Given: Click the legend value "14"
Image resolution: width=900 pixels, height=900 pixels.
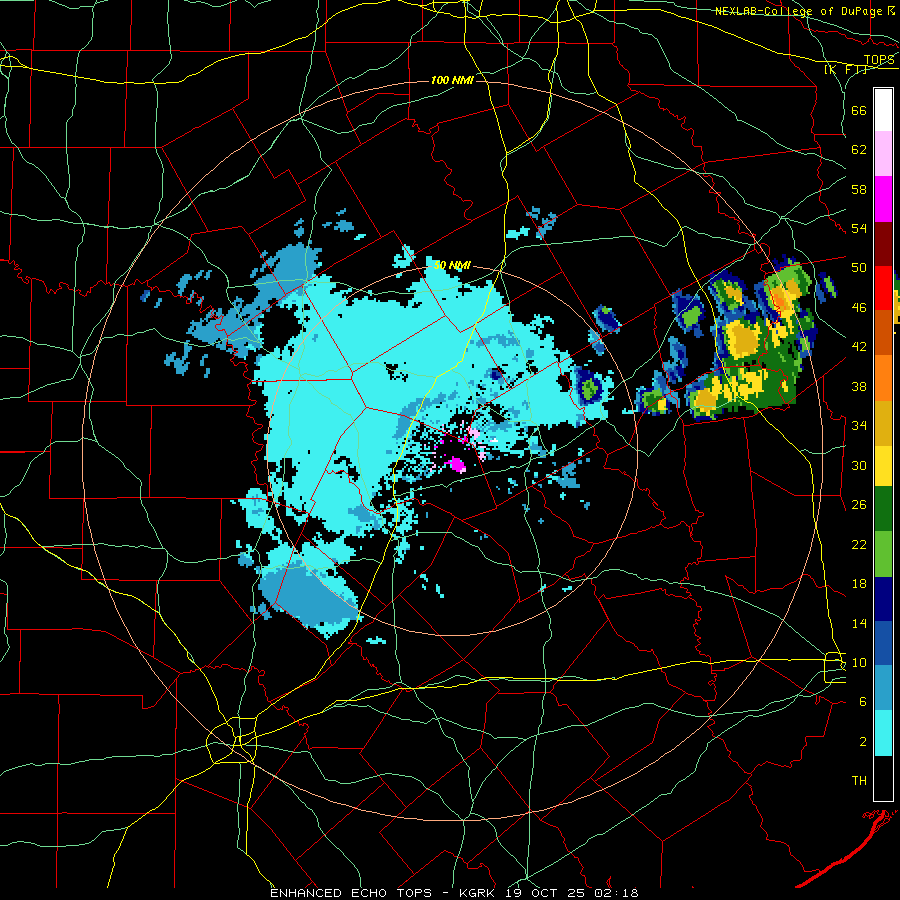Looking at the screenshot, I should (x=859, y=623).
